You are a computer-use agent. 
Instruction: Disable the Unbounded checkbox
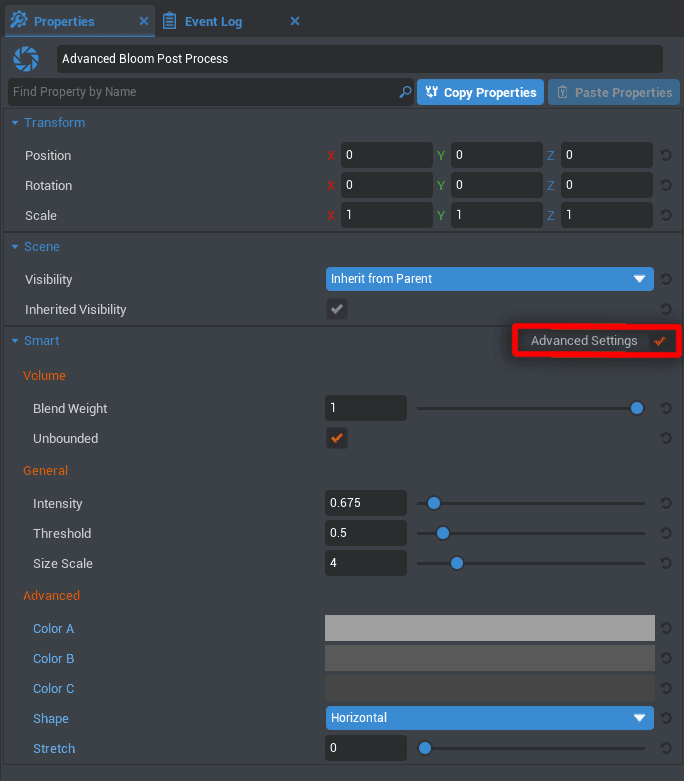[337, 438]
